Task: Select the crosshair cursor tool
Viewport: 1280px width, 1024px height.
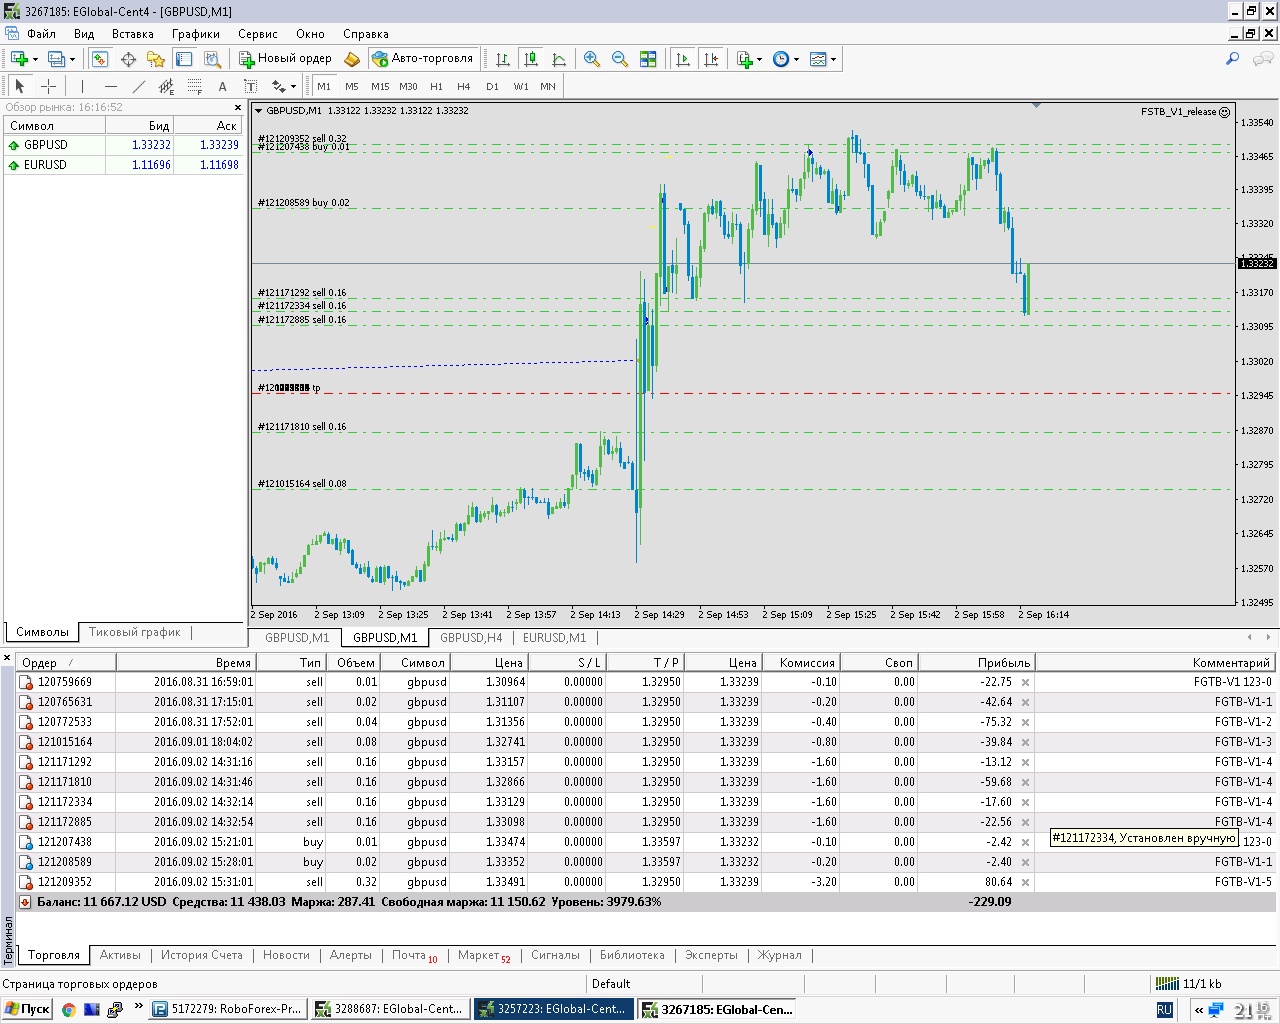Action: pos(47,86)
